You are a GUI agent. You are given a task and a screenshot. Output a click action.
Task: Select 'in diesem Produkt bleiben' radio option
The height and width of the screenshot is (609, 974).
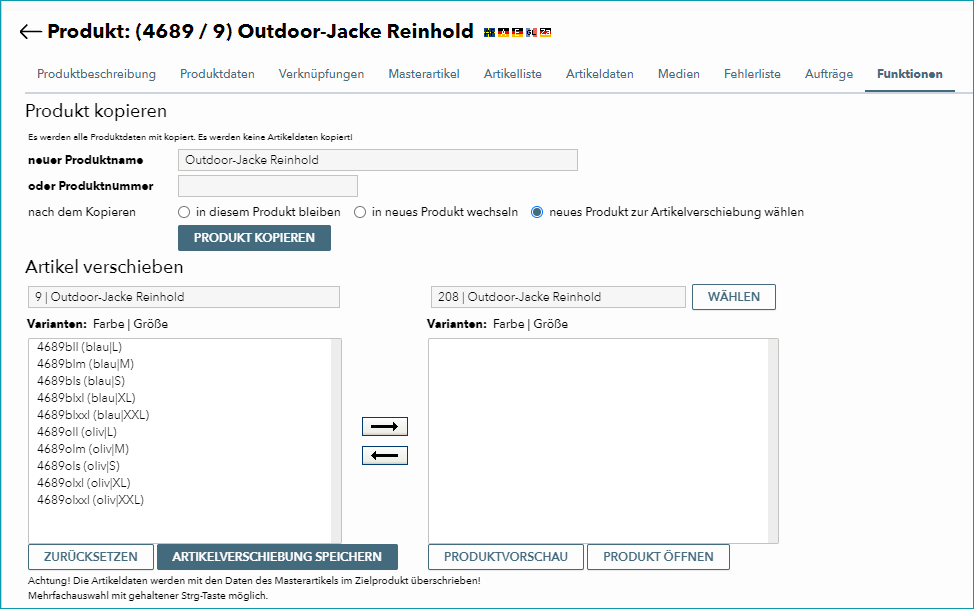click(x=184, y=213)
